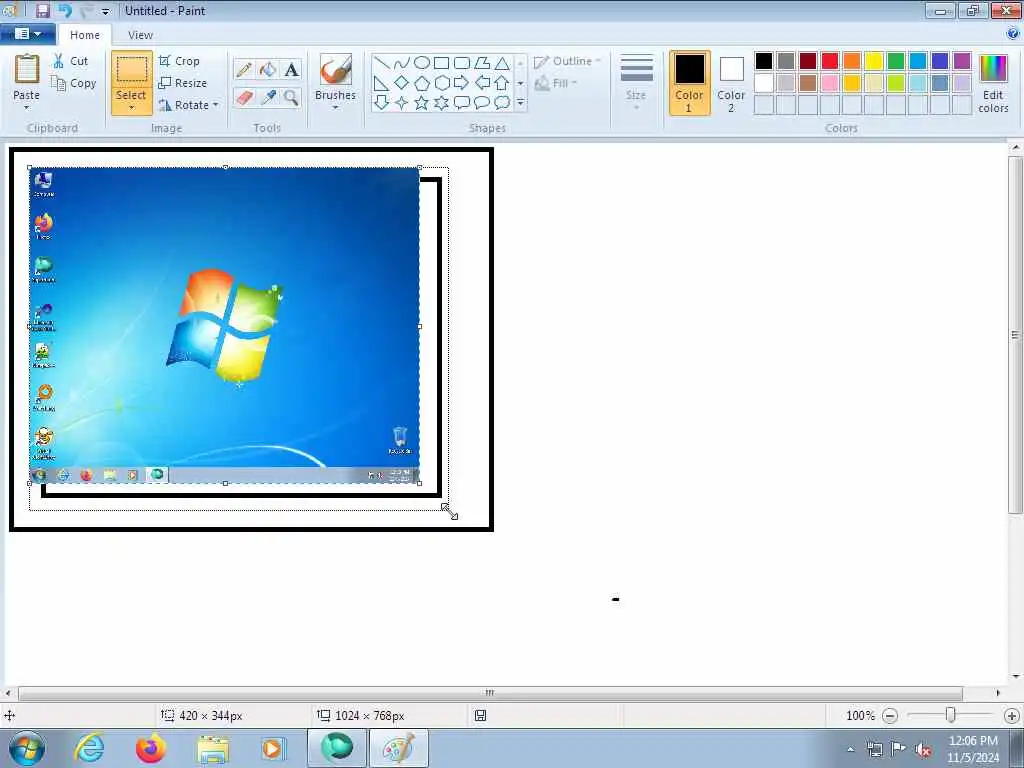Open the Paste dropdown arrow
The width and height of the screenshot is (1024, 768).
pos(27,108)
